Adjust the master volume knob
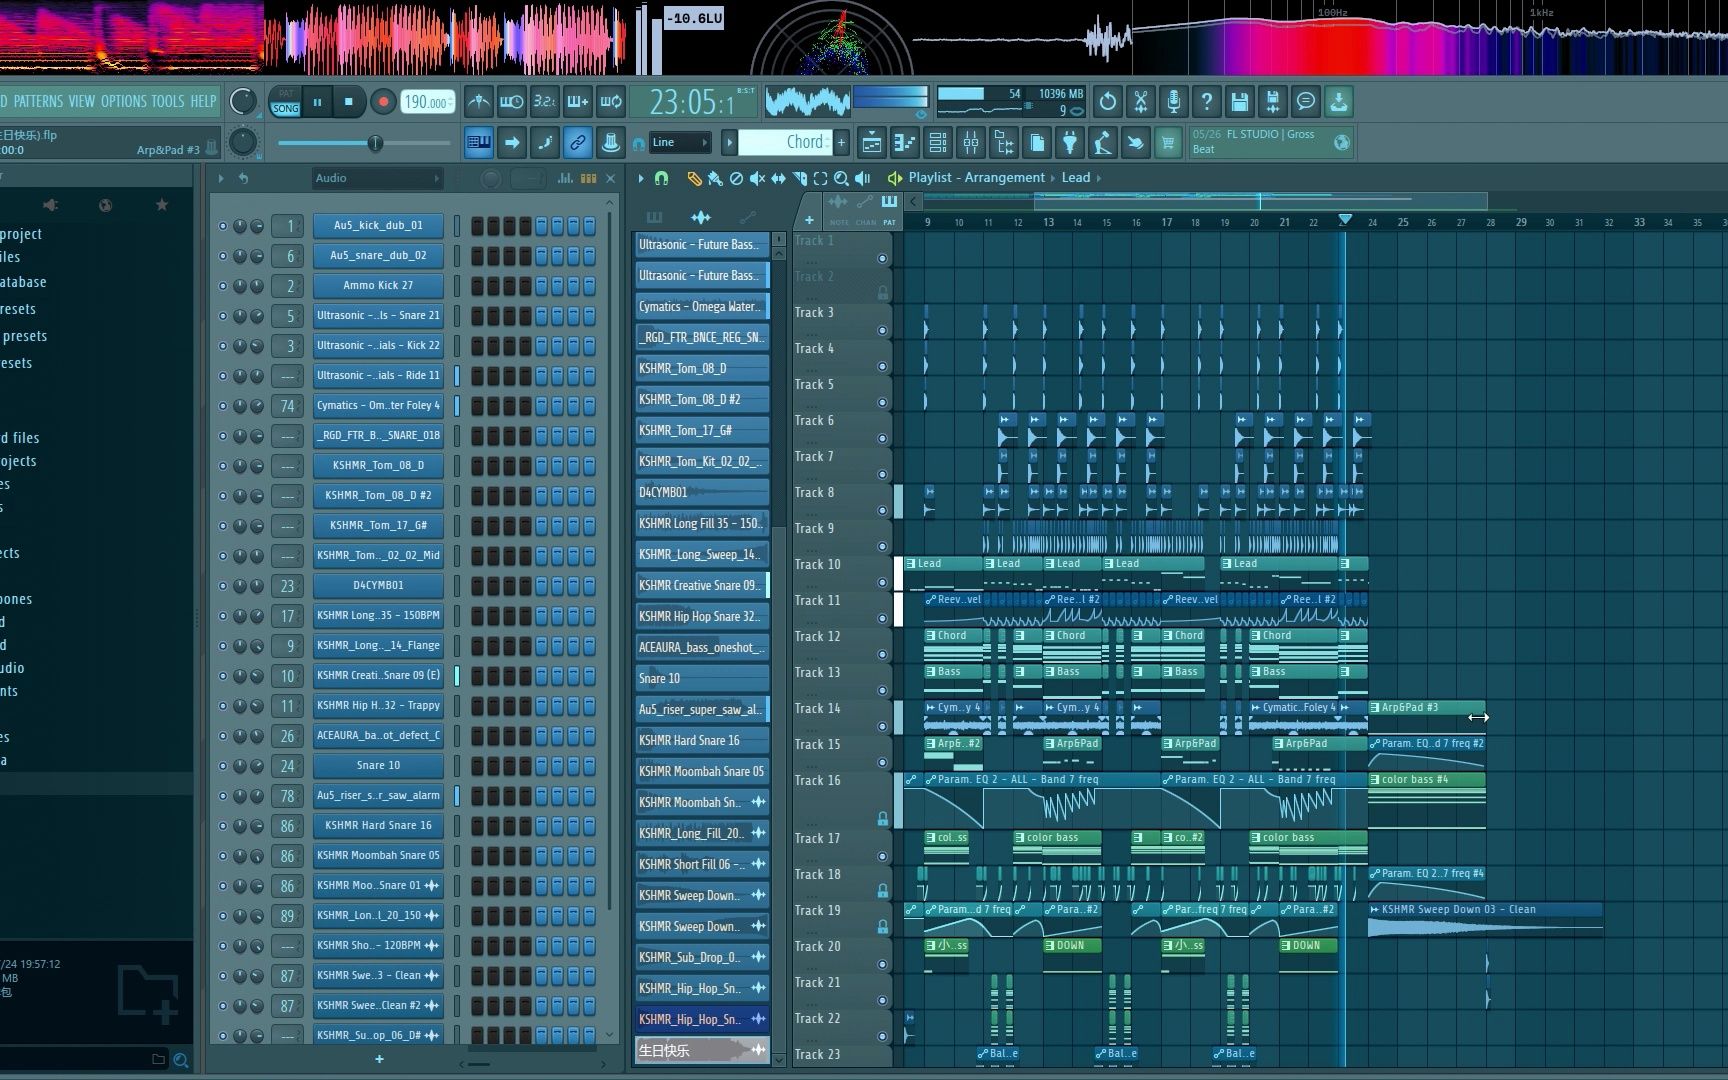Image resolution: width=1728 pixels, height=1080 pixels. point(243,101)
